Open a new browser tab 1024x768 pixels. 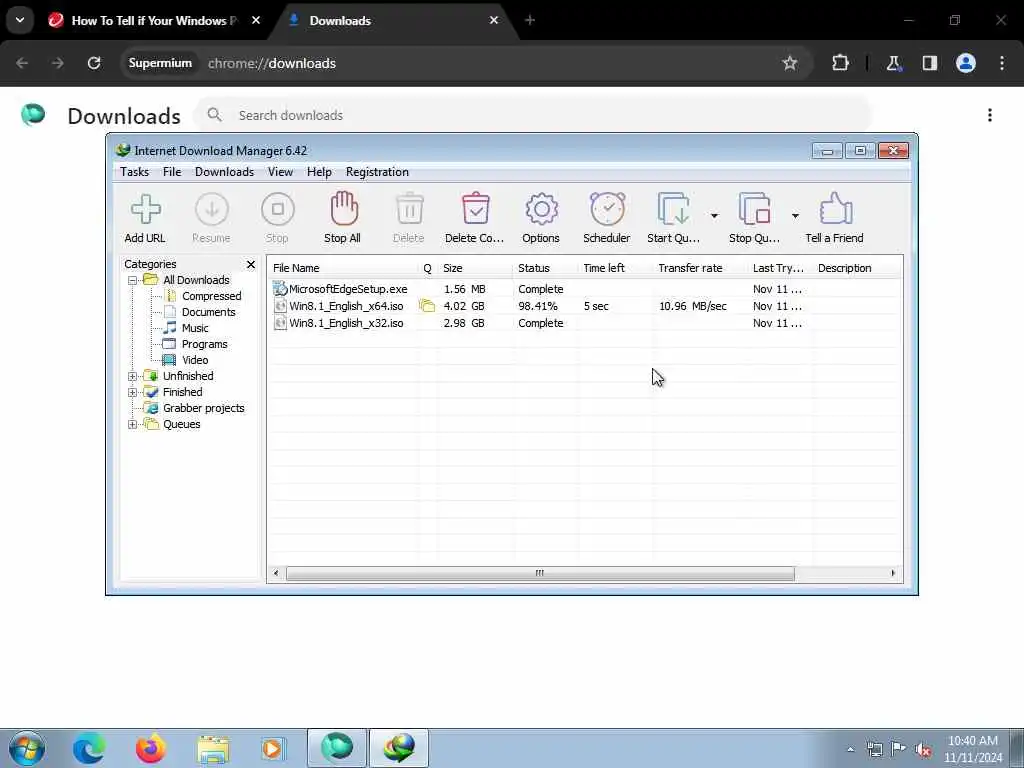coord(530,21)
